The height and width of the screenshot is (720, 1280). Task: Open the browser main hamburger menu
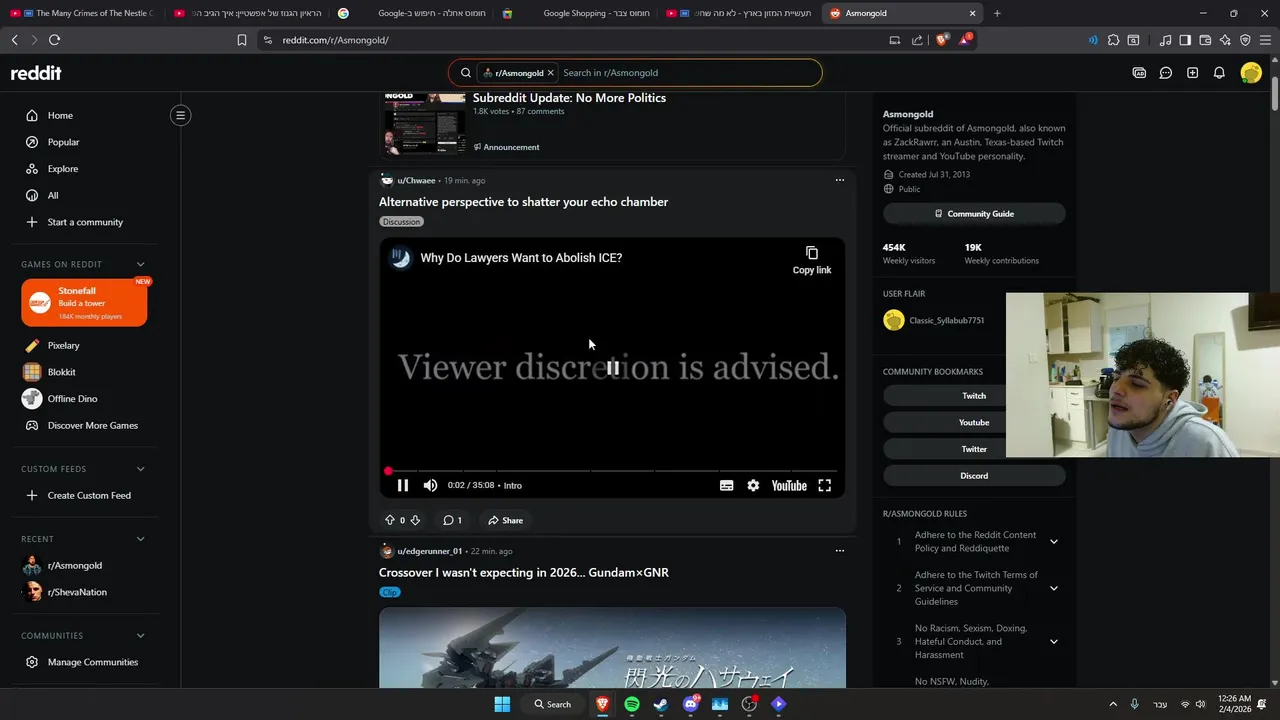[1265, 40]
